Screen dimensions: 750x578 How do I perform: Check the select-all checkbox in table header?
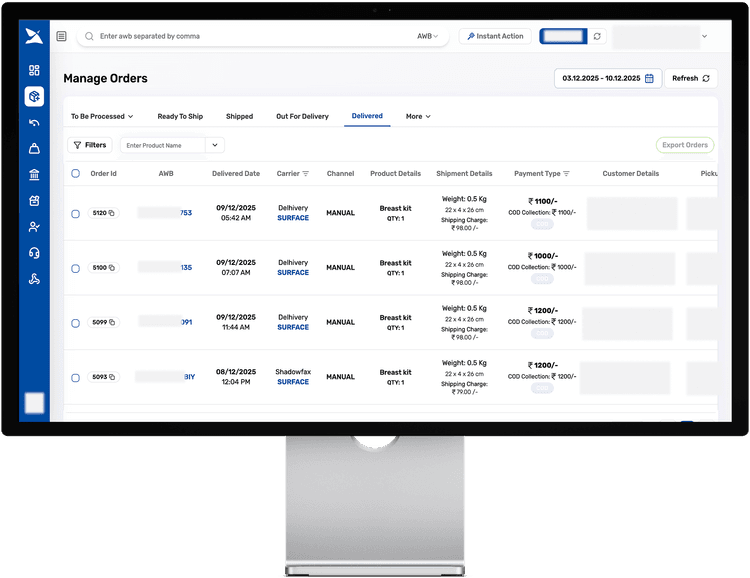point(75,174)
